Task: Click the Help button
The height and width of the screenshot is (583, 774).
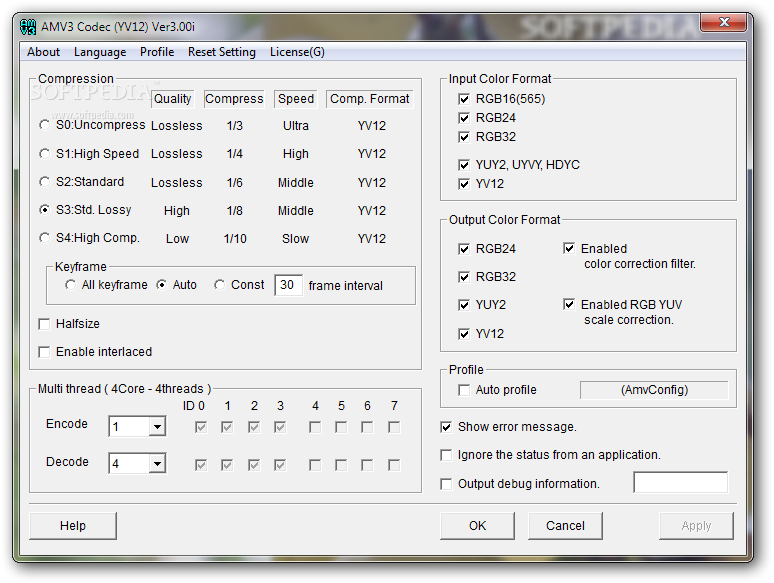Action: [73, 526]
